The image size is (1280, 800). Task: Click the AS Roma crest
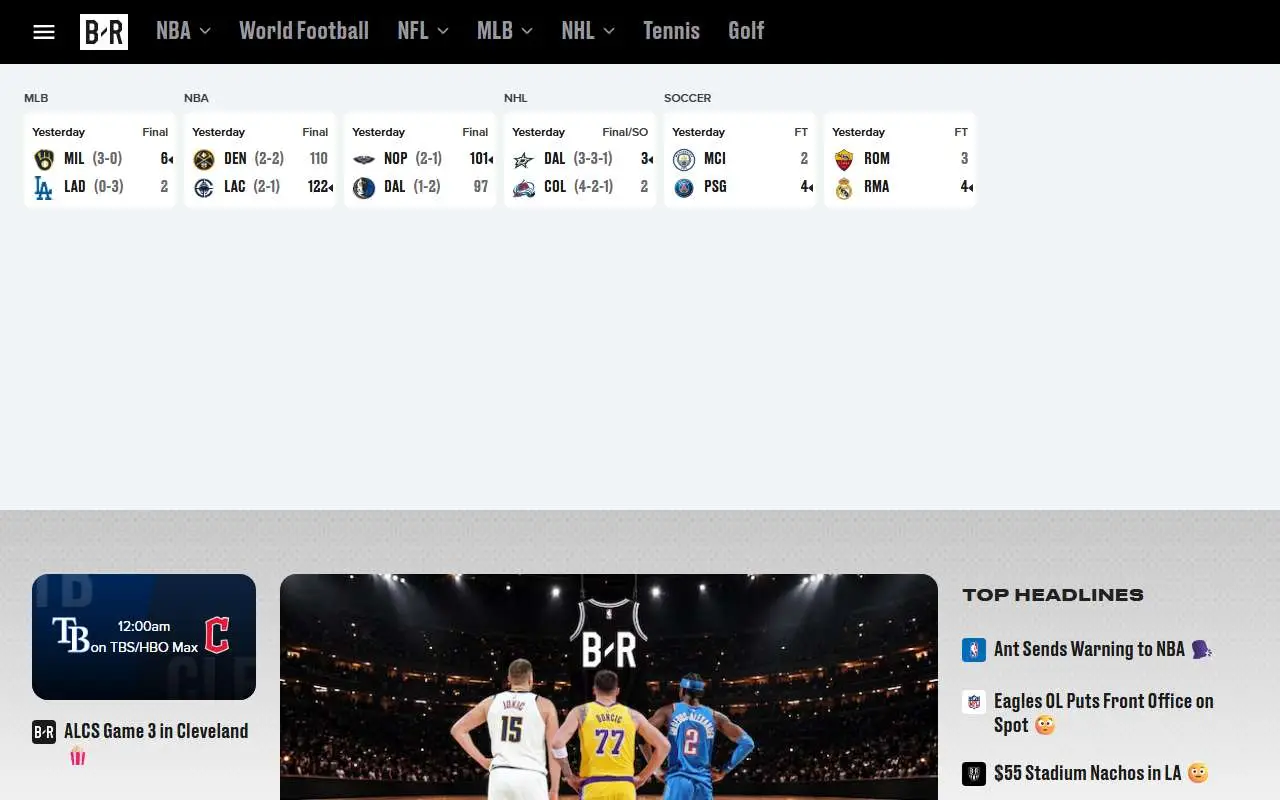(844, 159)
